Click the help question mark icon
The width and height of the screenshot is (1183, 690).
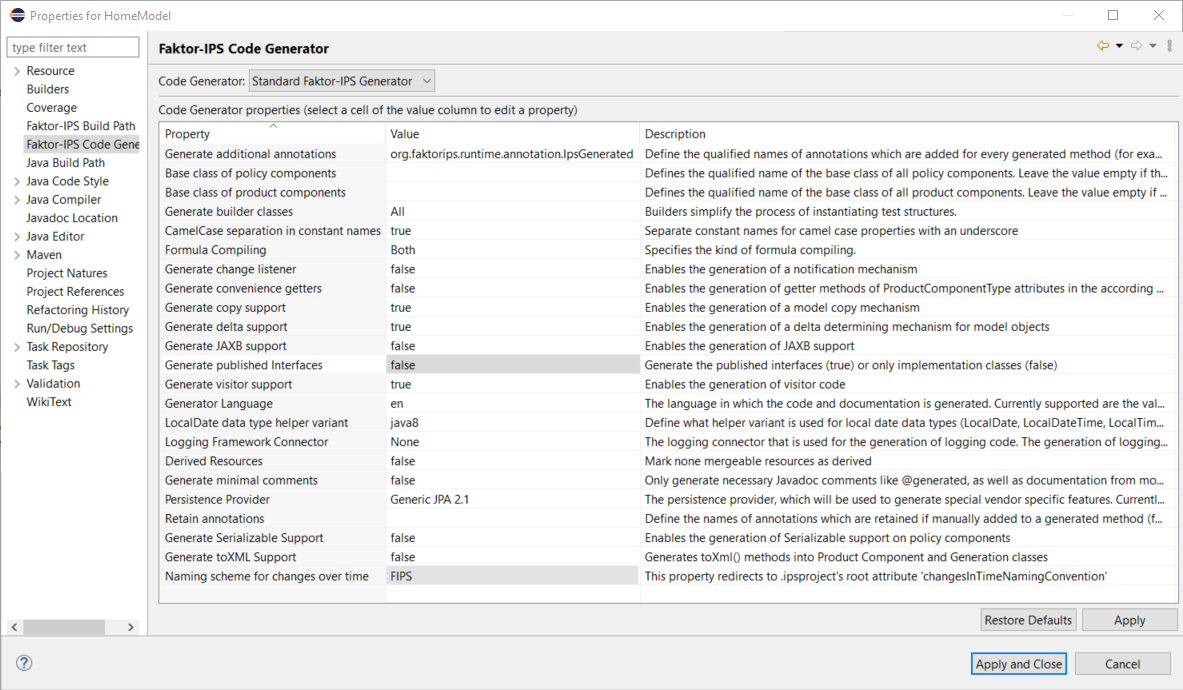click(x=24, y=663)
